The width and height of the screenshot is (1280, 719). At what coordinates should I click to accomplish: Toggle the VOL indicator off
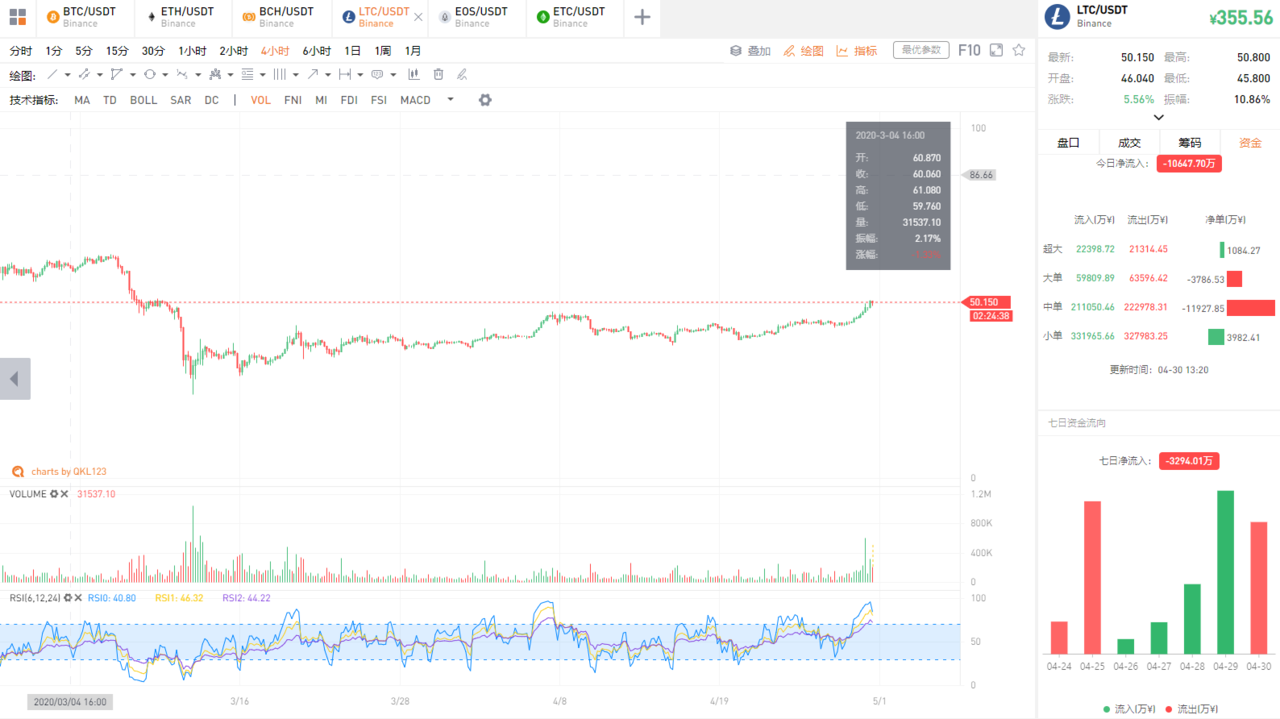click(261, 100)
